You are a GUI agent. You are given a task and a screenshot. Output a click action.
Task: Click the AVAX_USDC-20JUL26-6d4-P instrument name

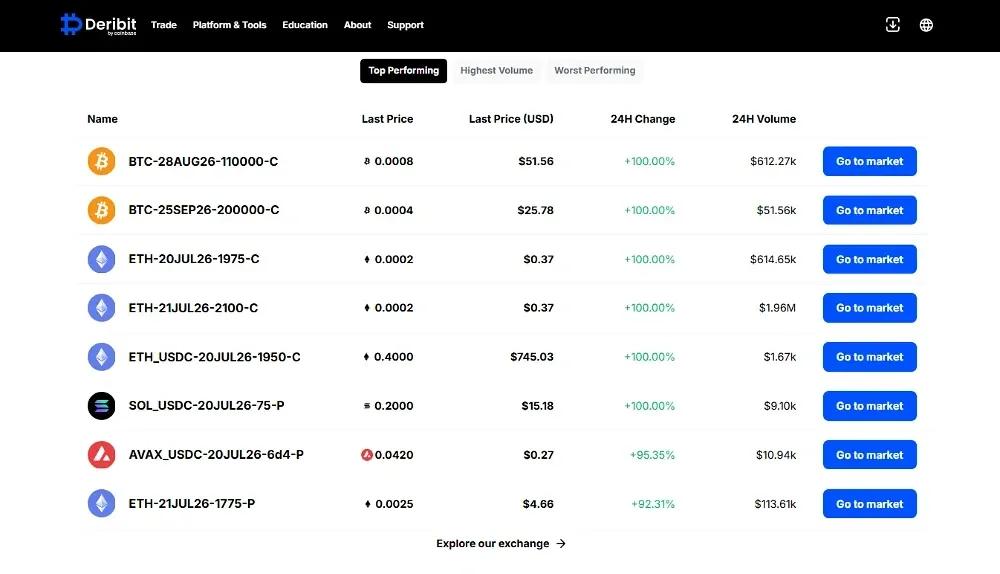(x=216, y=455)
